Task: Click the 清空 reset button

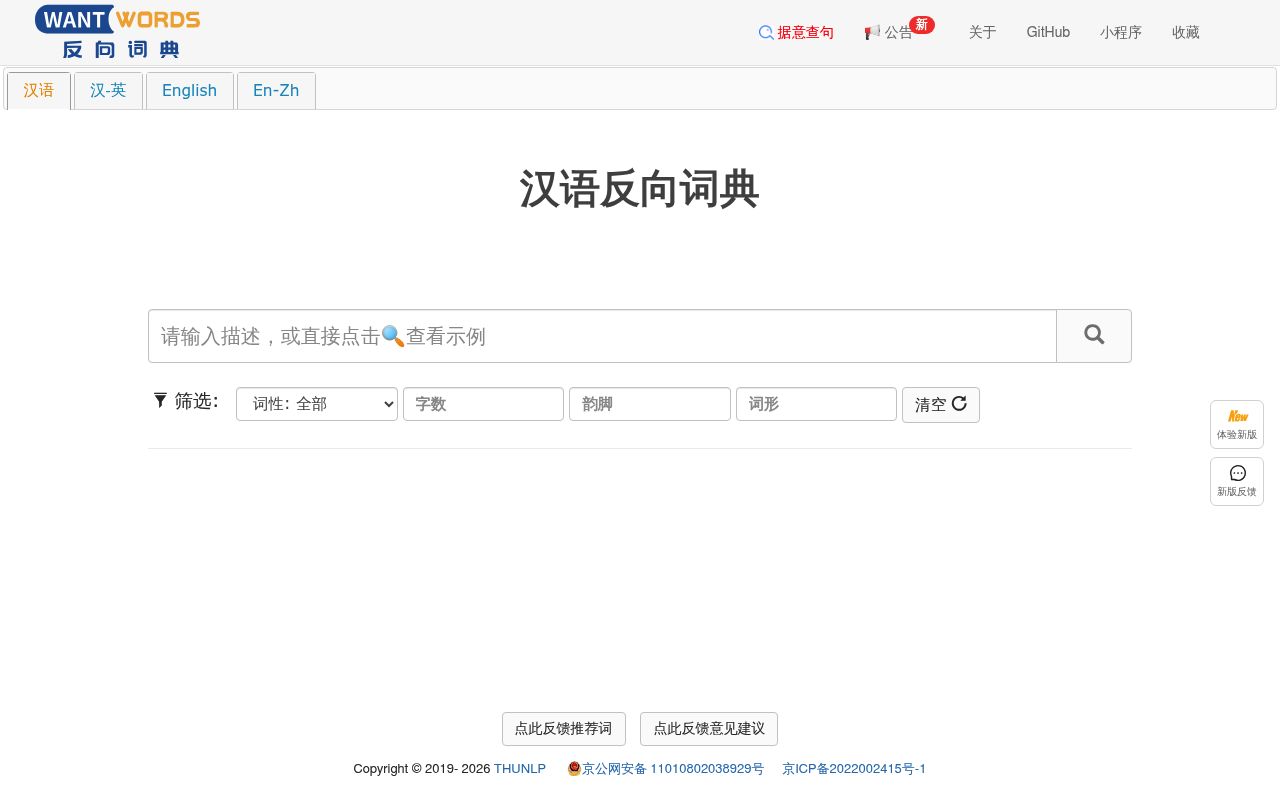Action: (941, 405)
